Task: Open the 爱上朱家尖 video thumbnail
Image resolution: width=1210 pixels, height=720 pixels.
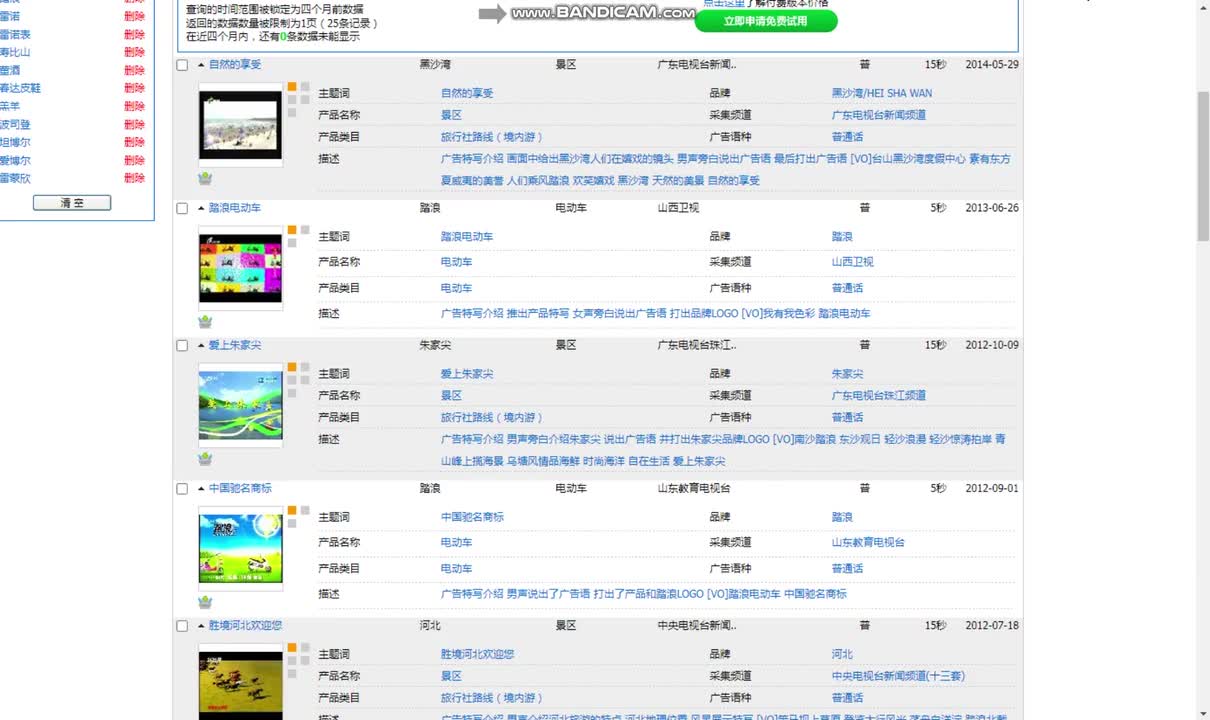Action: coord(241,406)
